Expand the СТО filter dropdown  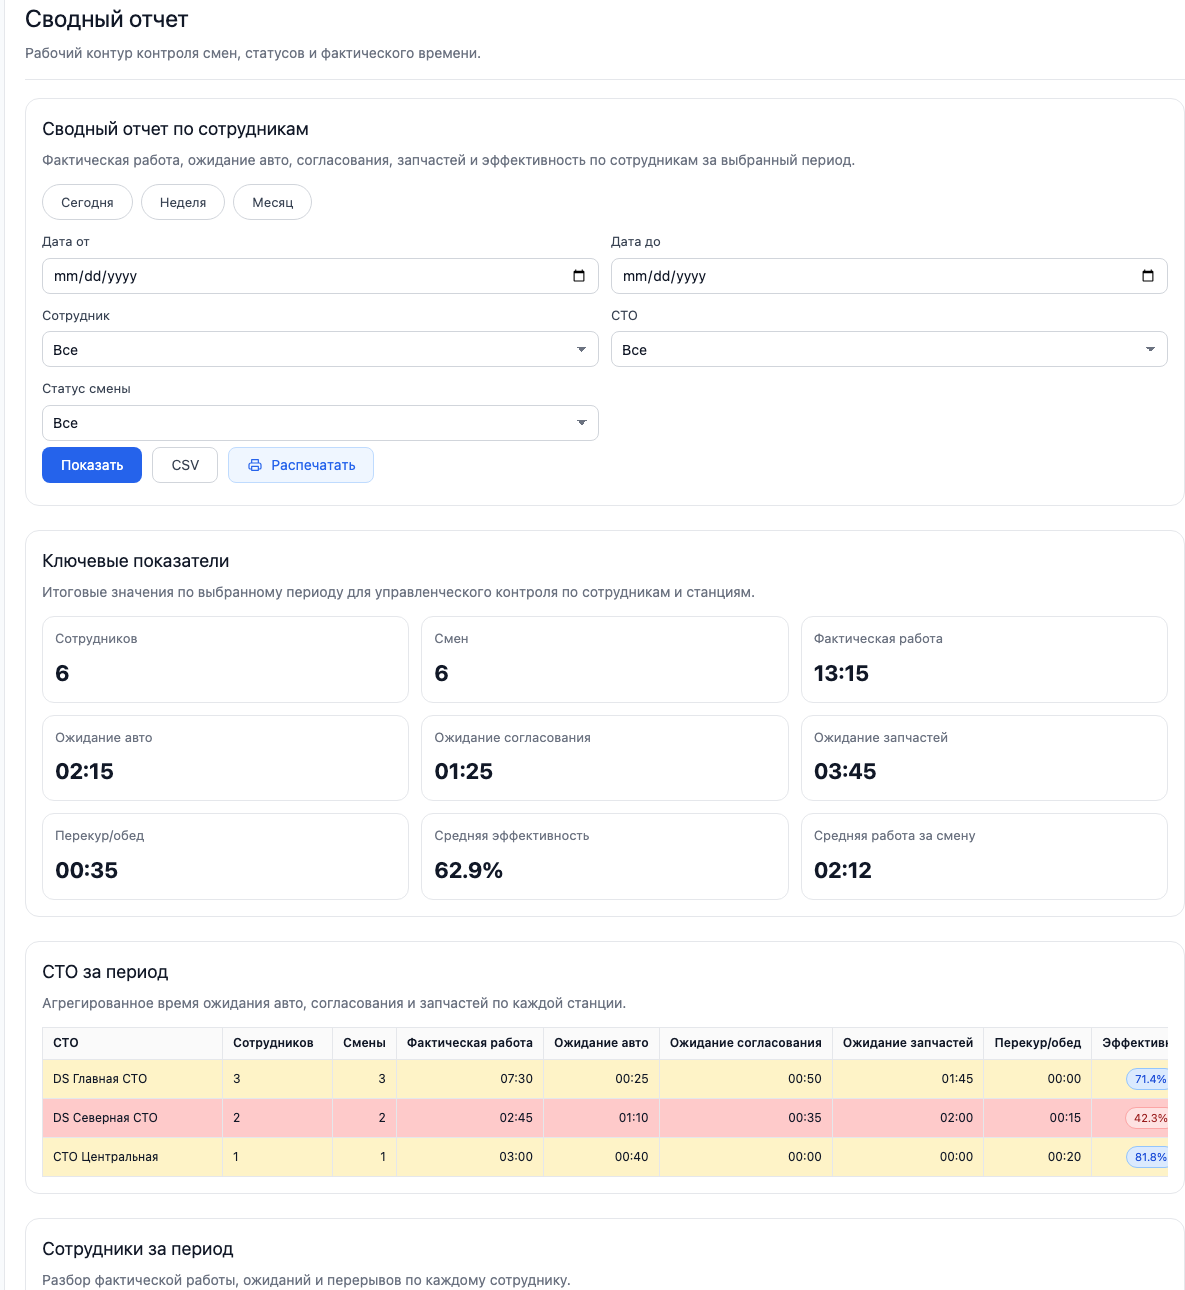[888, 350]
